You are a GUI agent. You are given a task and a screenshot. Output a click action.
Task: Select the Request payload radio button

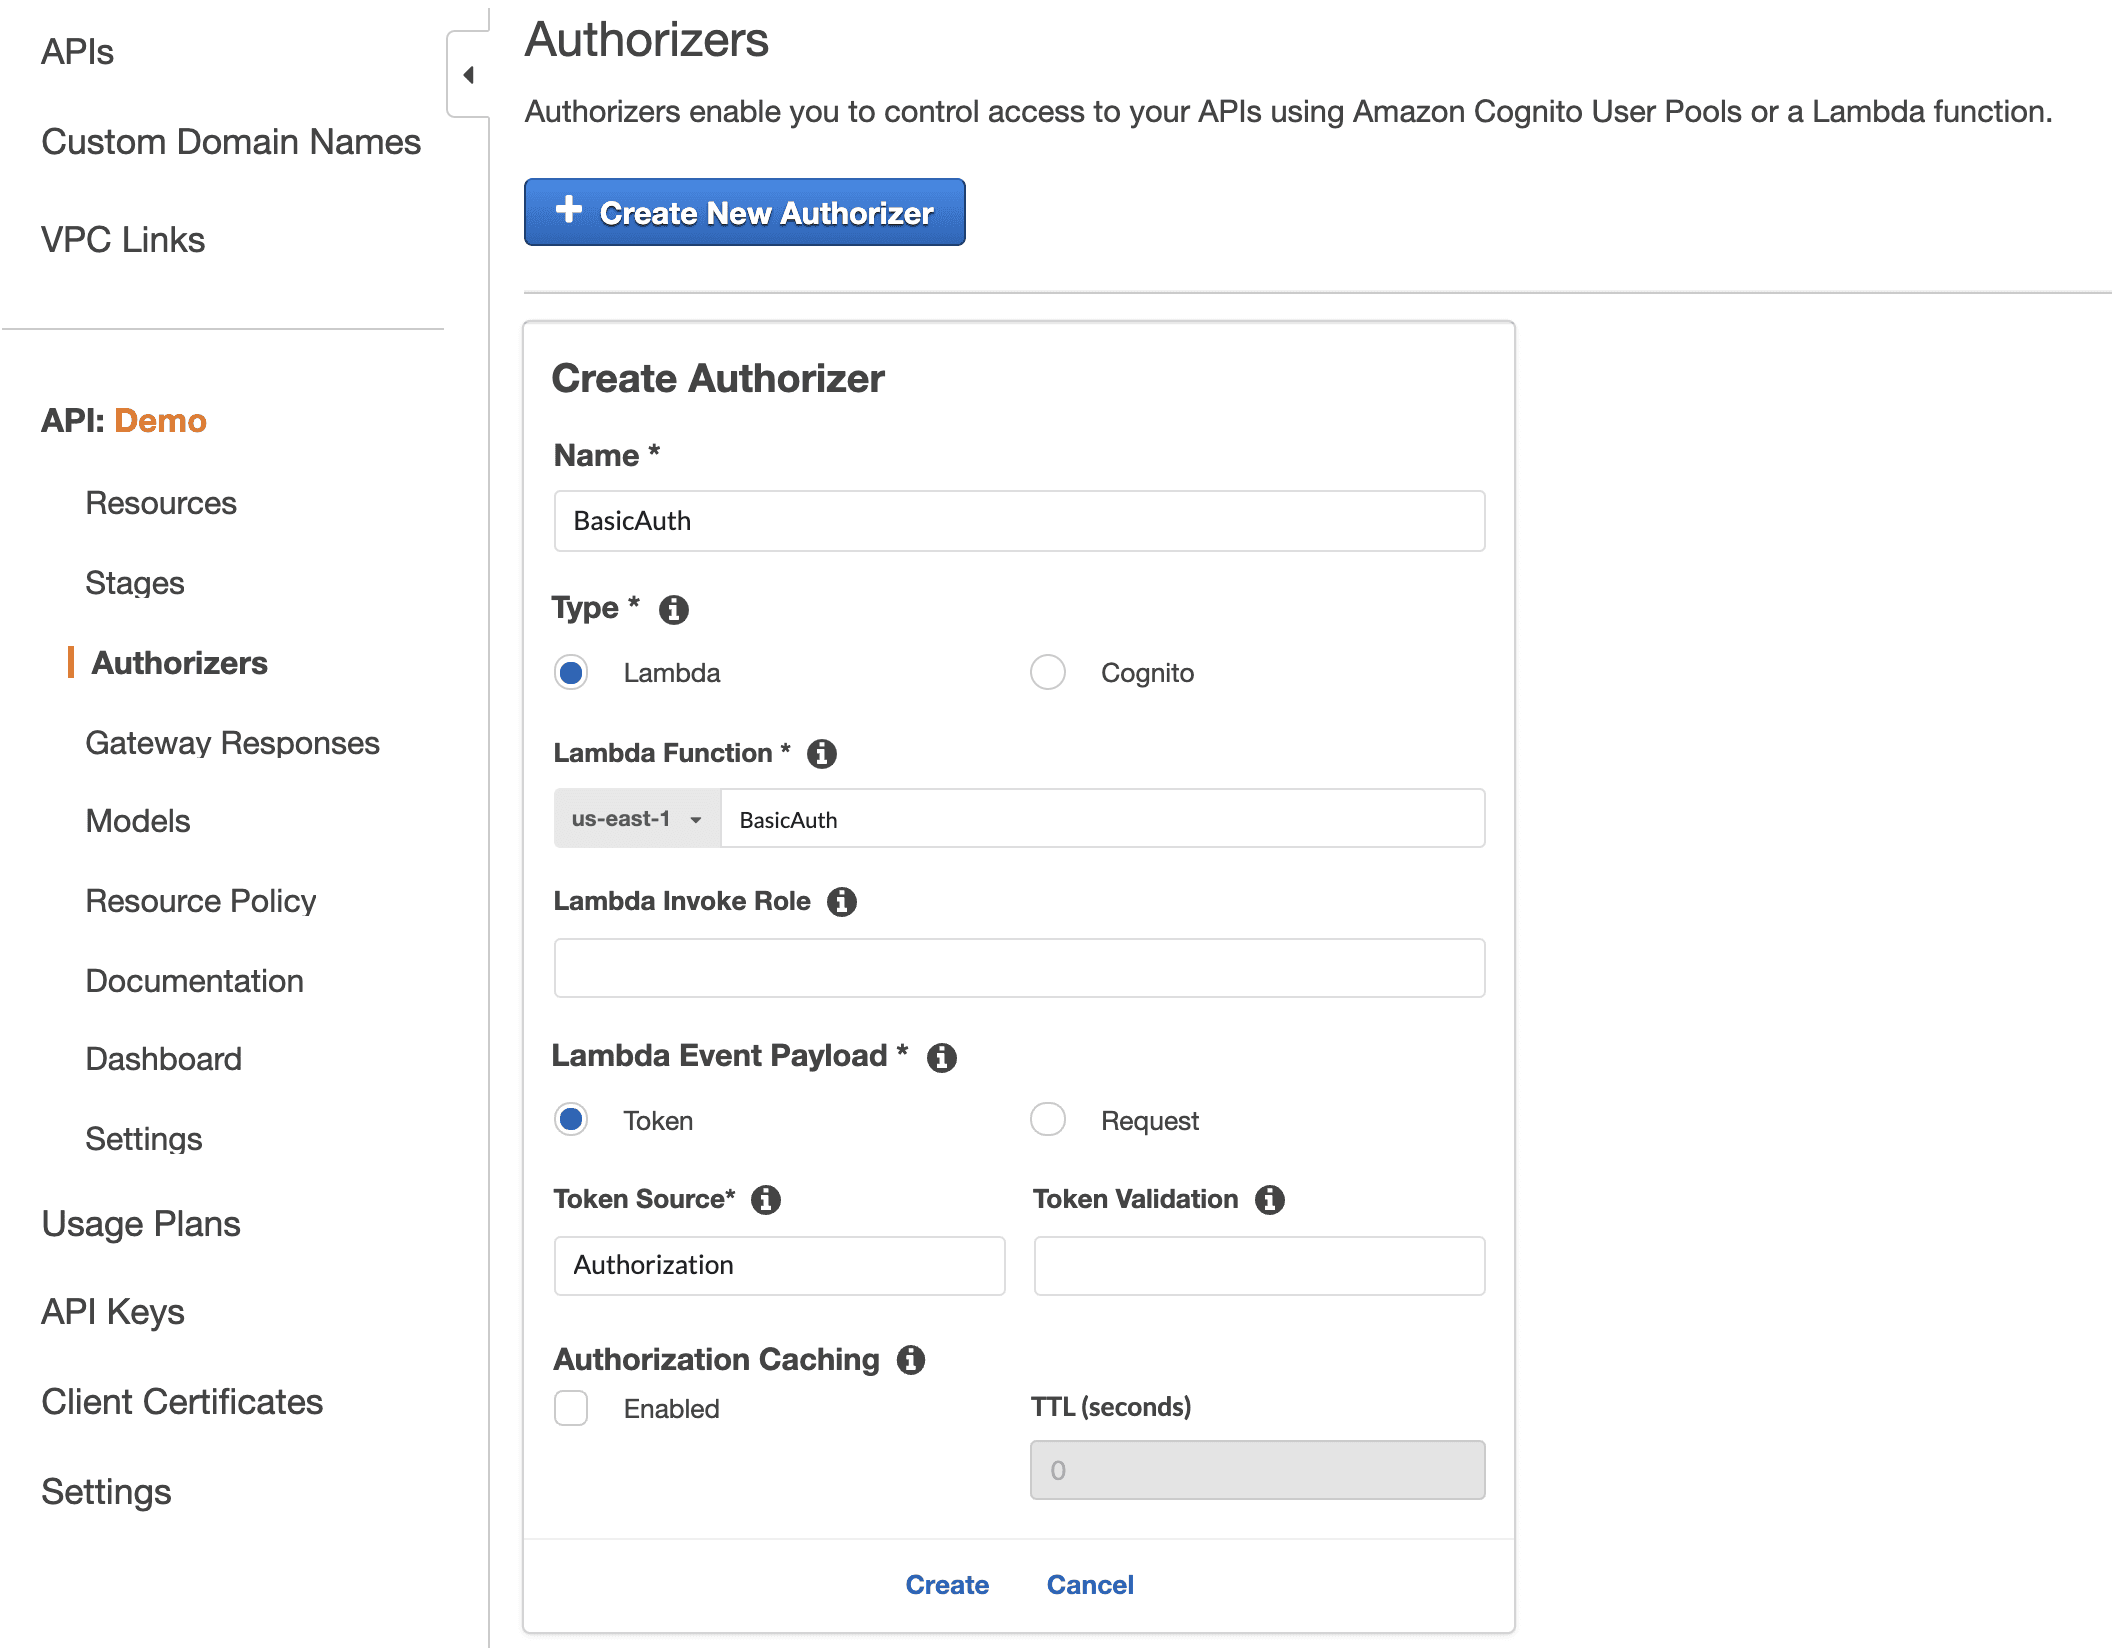[1047, 1119]
